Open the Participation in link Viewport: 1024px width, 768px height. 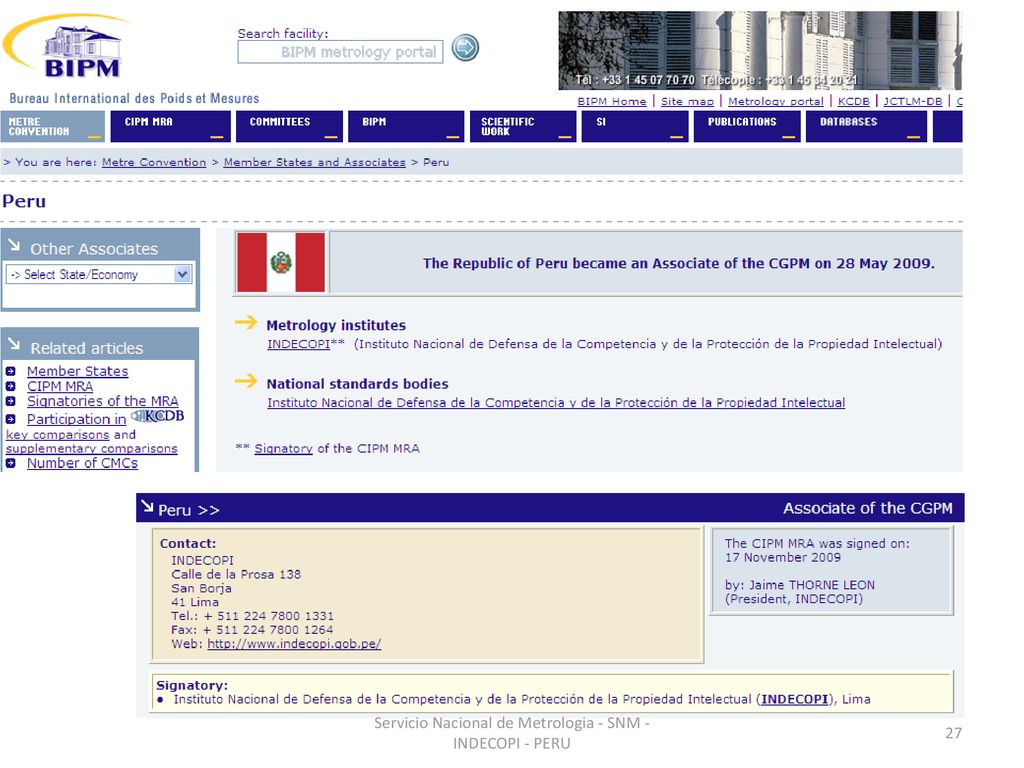tap(76, 419)
